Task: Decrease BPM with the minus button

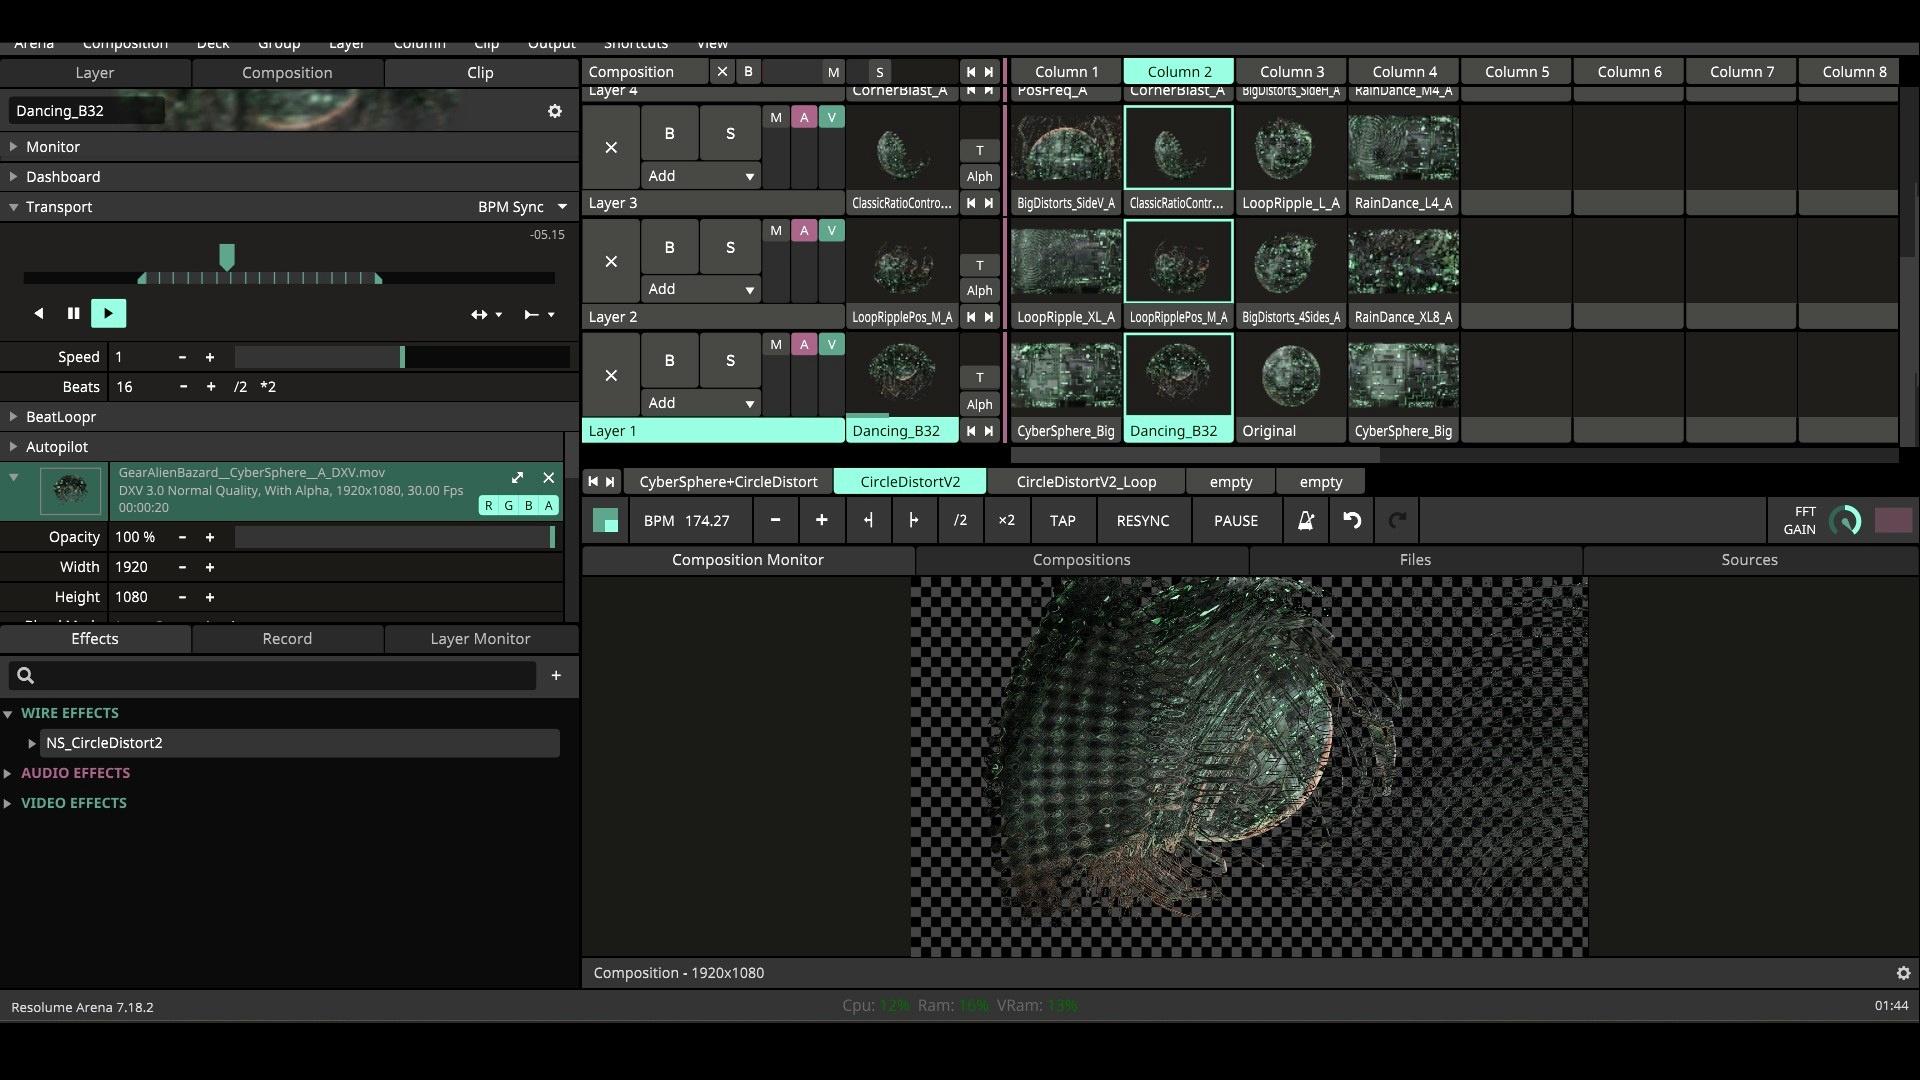Action: pyautogui.click(x=775, y=521)
